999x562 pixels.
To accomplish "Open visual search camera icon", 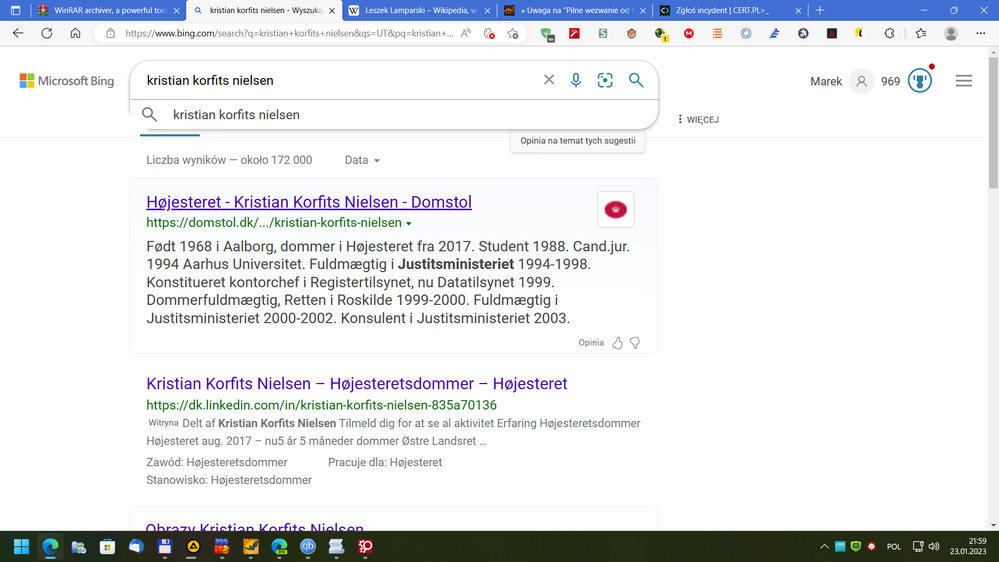I will (x=605, y=80).
